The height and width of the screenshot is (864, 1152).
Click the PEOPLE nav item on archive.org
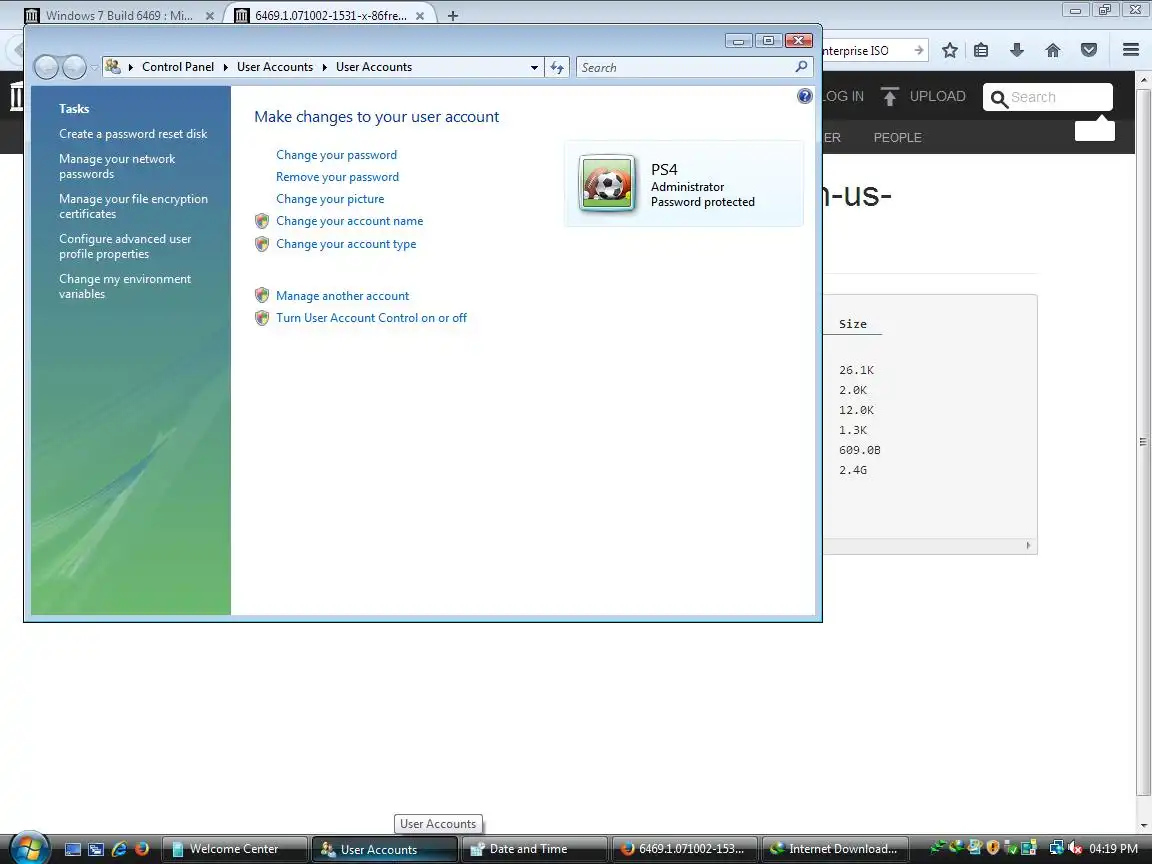pos(897,137)
